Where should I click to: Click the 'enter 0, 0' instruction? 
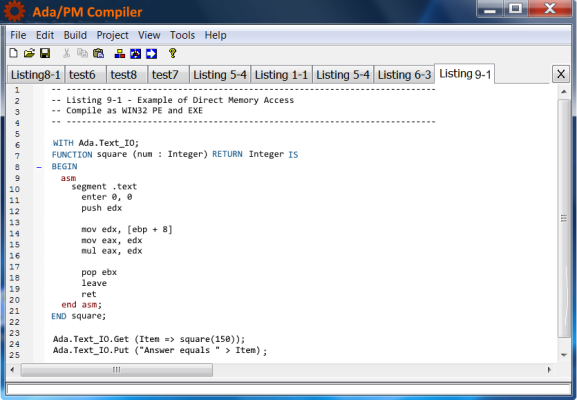tap(107, 197)
